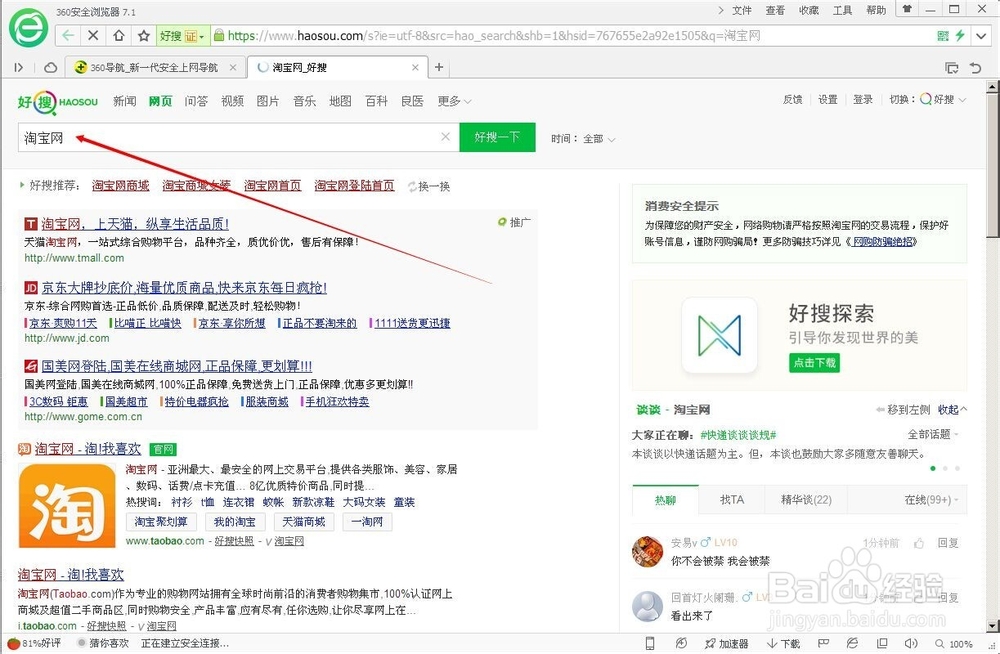Toggle the sidebar panel icon
1000x654 pixels.
[x=18, y=67]
